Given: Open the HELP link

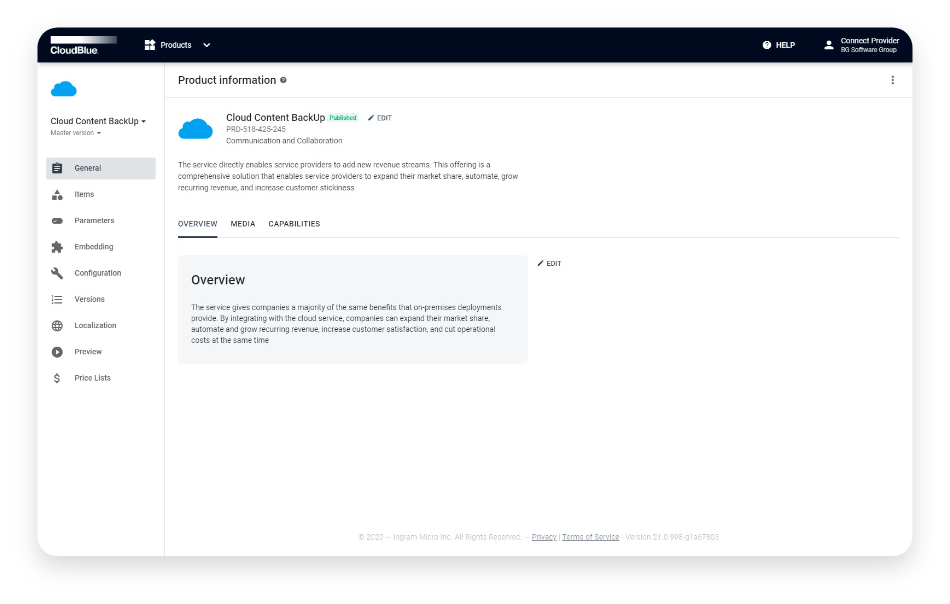Looking at the screenshot, I should click(x=785, y=45).
